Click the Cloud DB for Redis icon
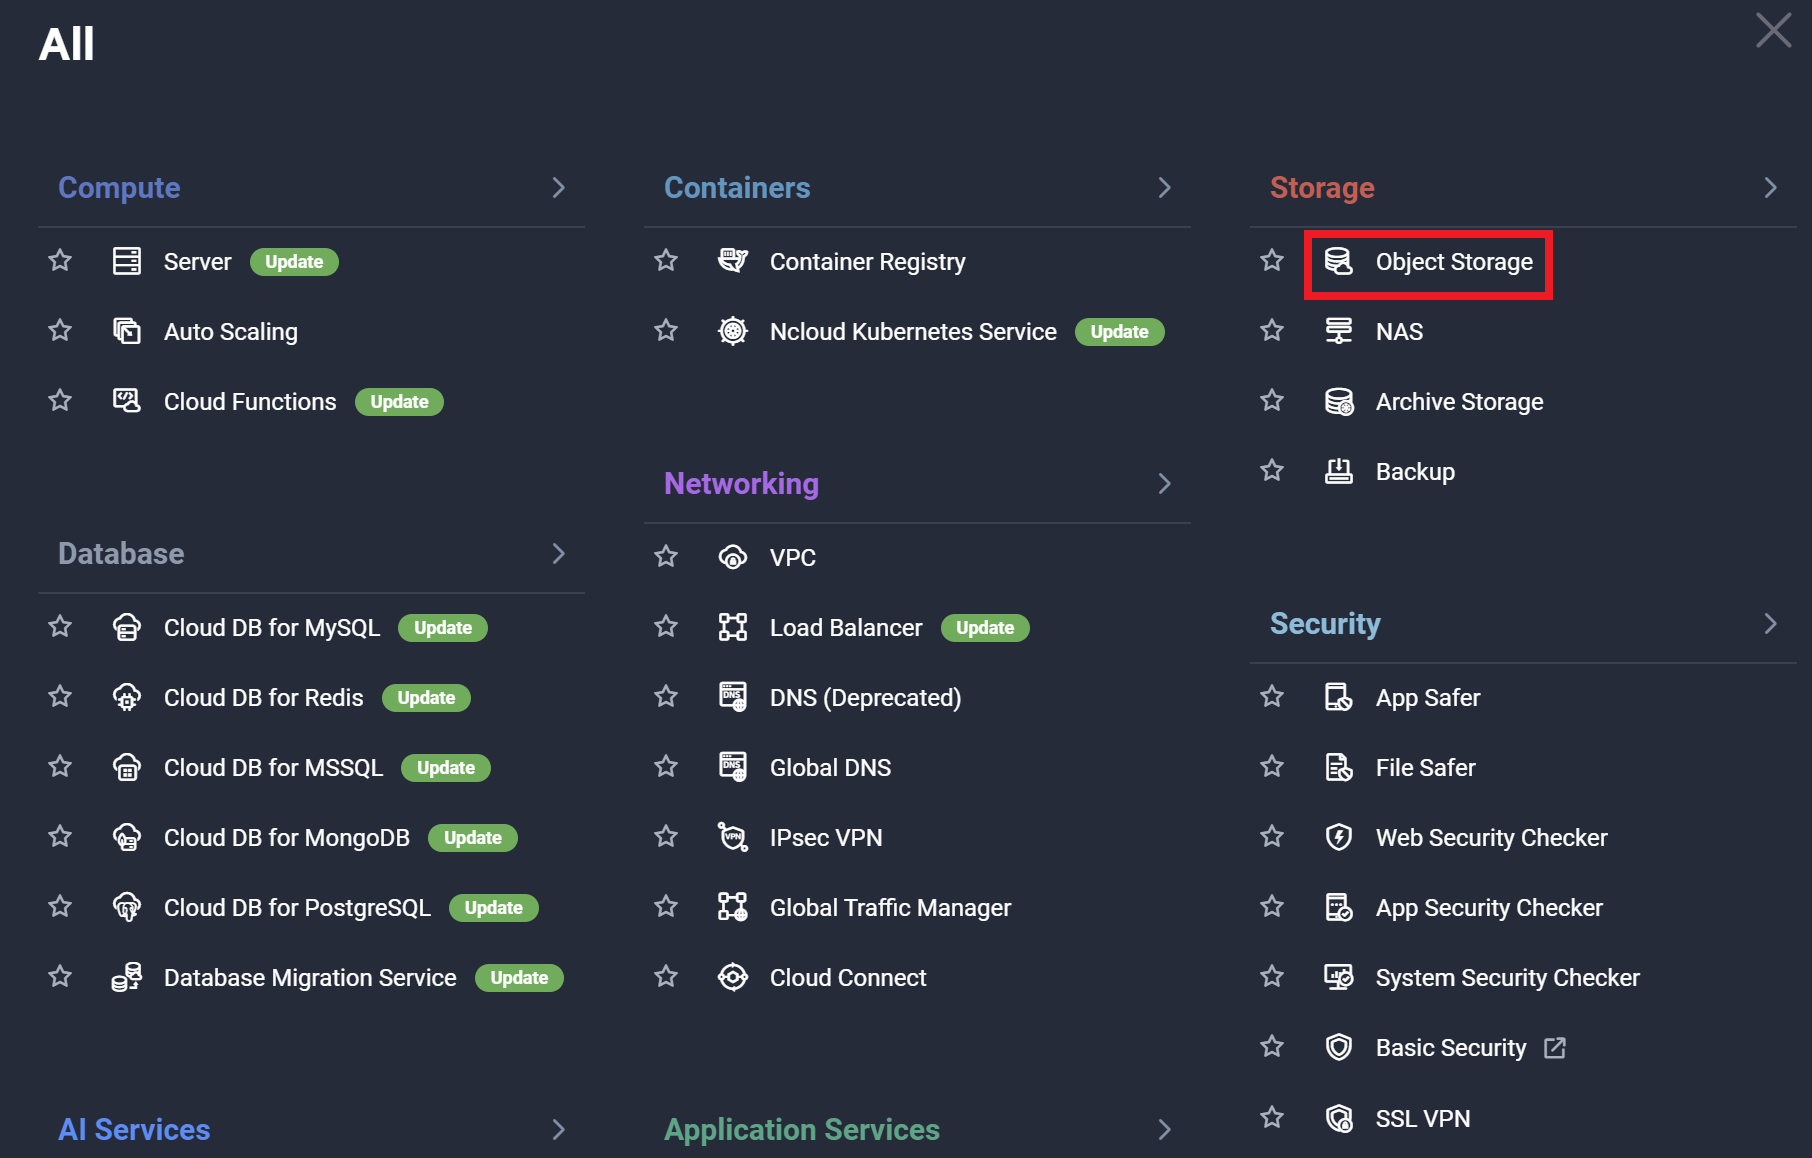The image size is (1812, 1158). [127, 697]
